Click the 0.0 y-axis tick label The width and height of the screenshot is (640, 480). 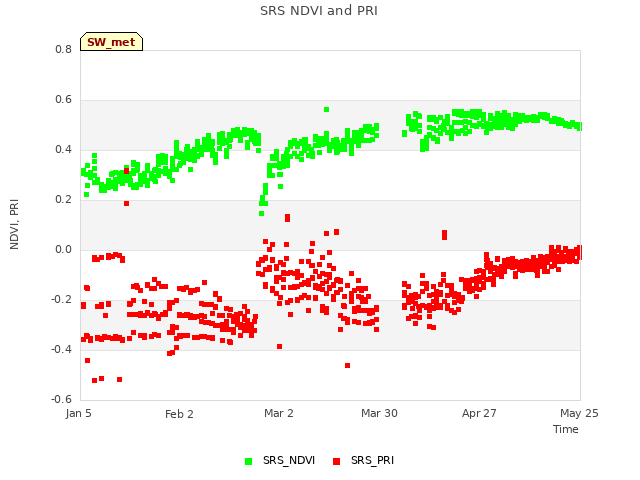63,249
